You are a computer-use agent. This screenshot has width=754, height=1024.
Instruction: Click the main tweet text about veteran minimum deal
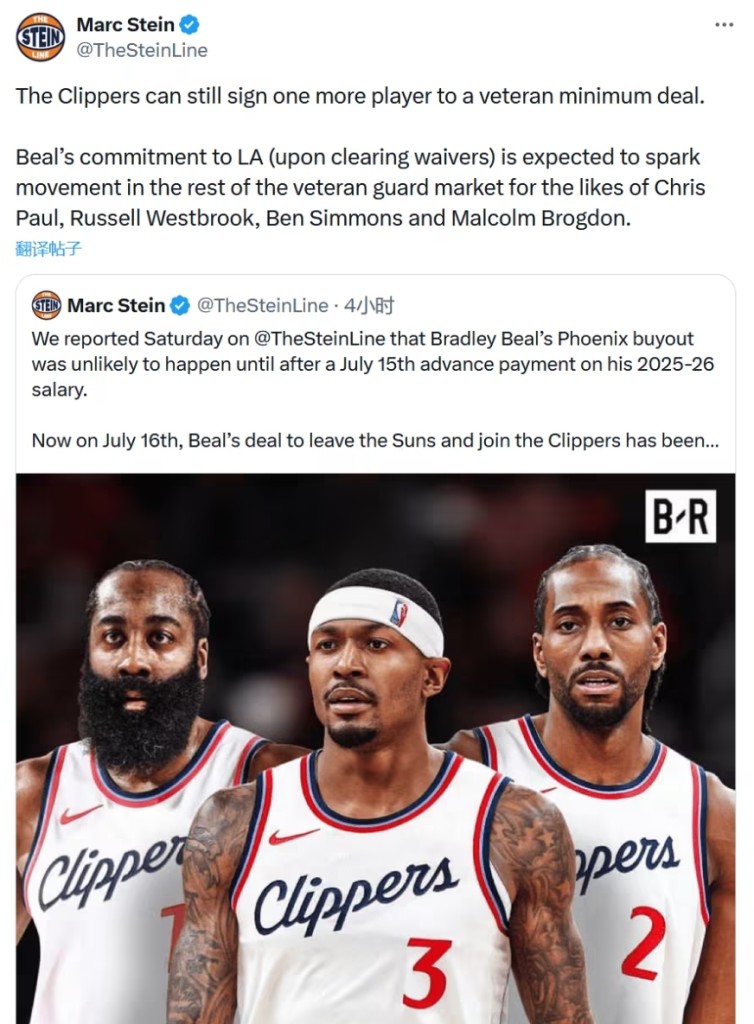360,96
